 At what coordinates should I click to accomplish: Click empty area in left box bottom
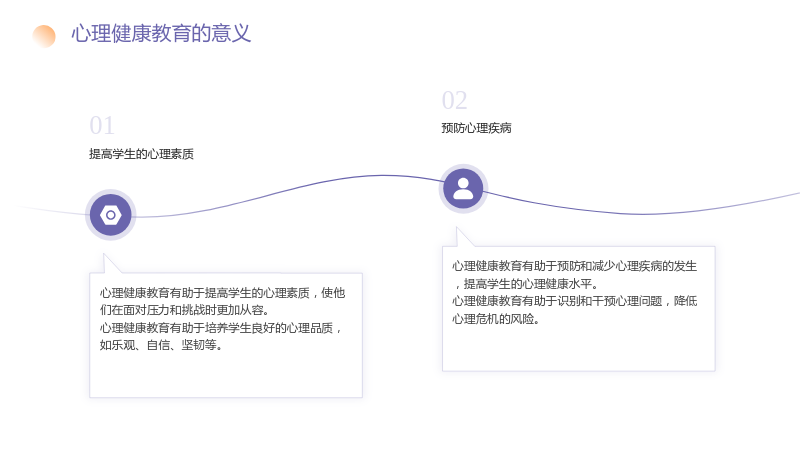[x=226, y=375]
